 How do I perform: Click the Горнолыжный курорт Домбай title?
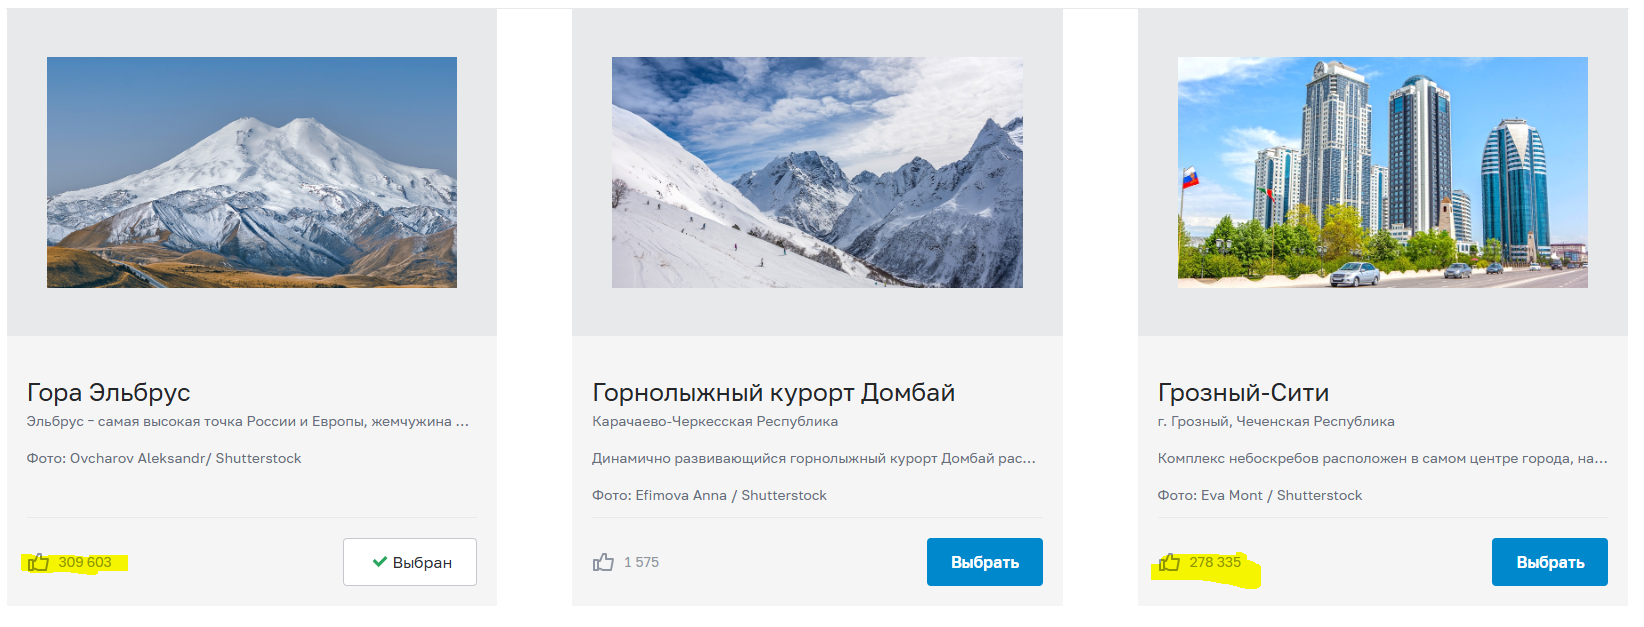773,392
